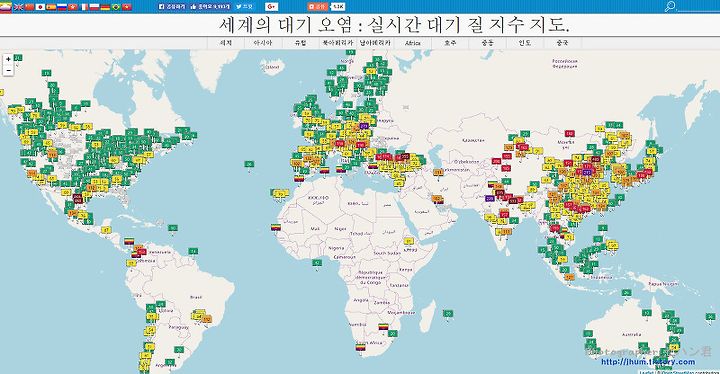Click the green marker near Papua New Guinea

(x=626, y=293)
